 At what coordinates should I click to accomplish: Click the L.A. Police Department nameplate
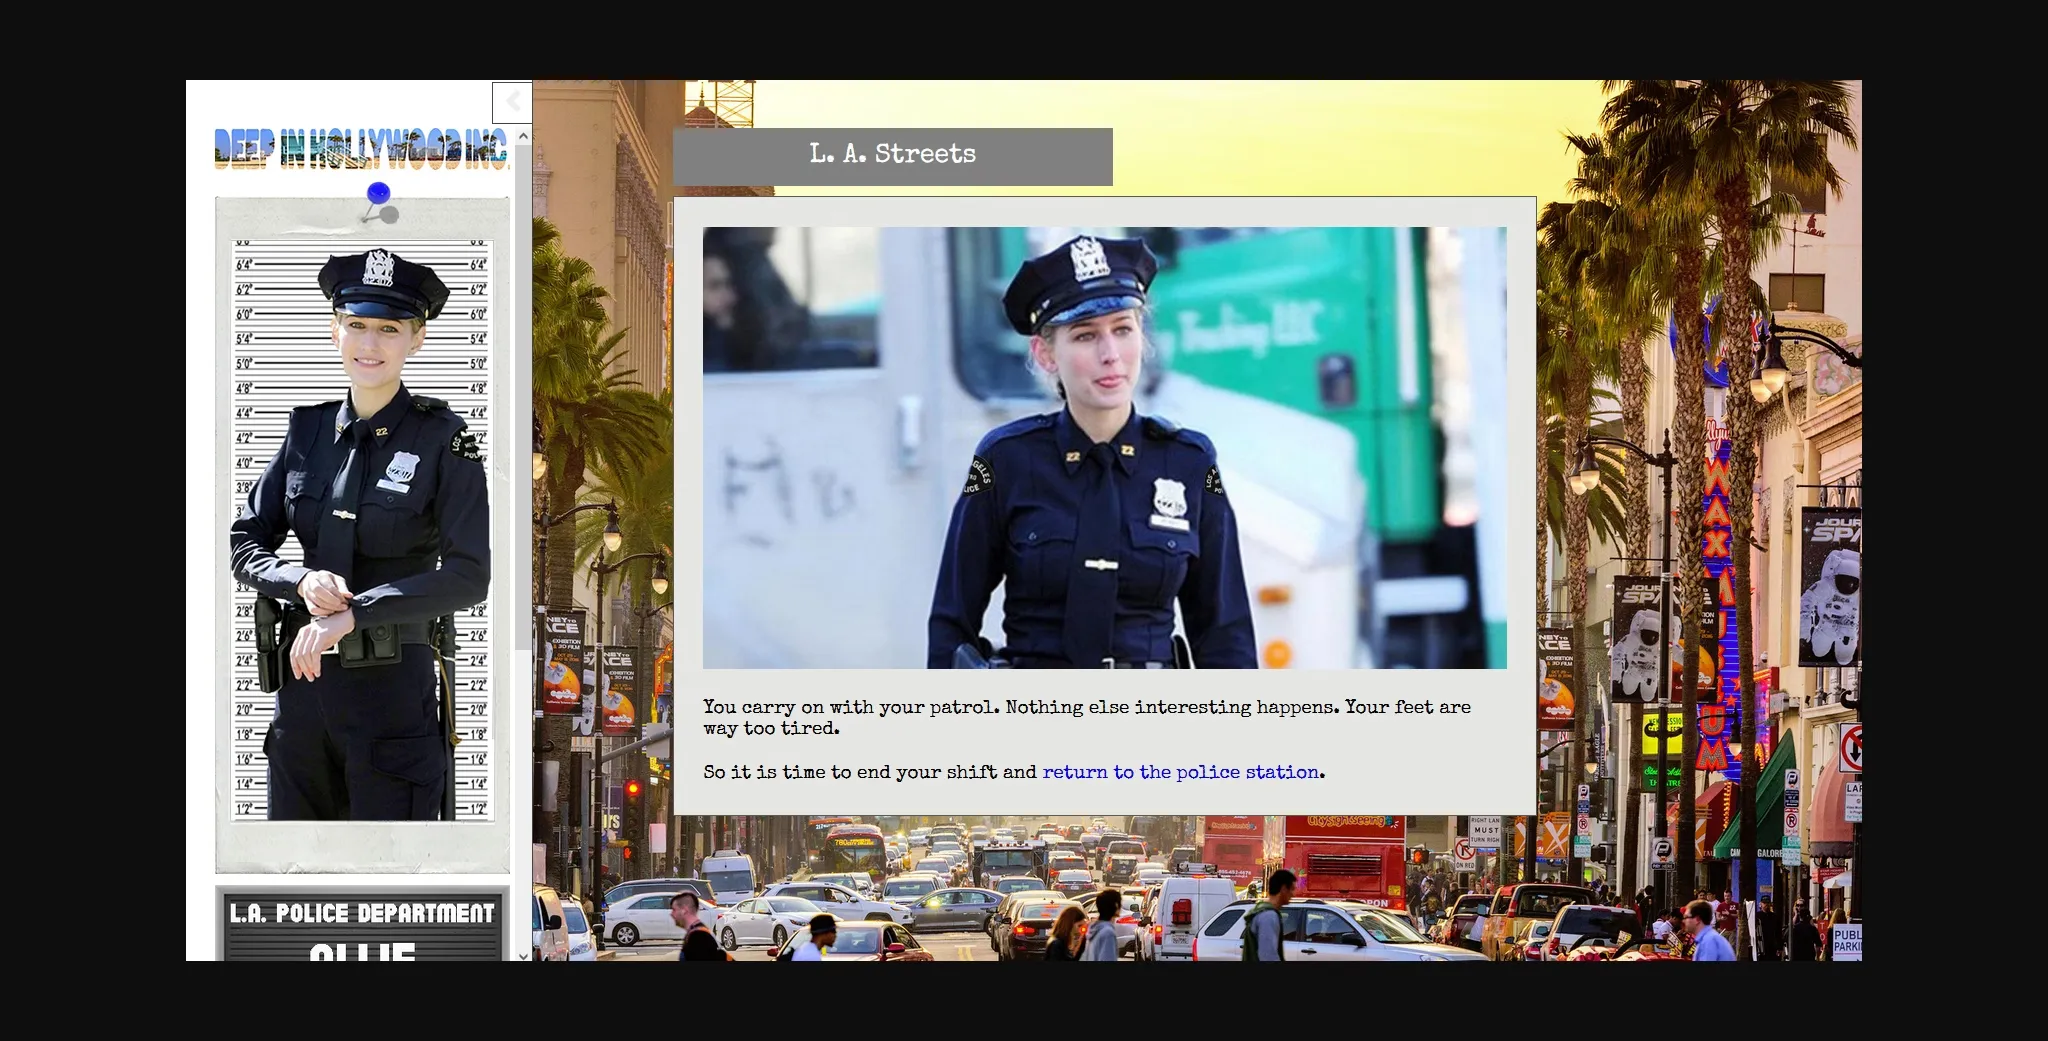coord(361,912)
